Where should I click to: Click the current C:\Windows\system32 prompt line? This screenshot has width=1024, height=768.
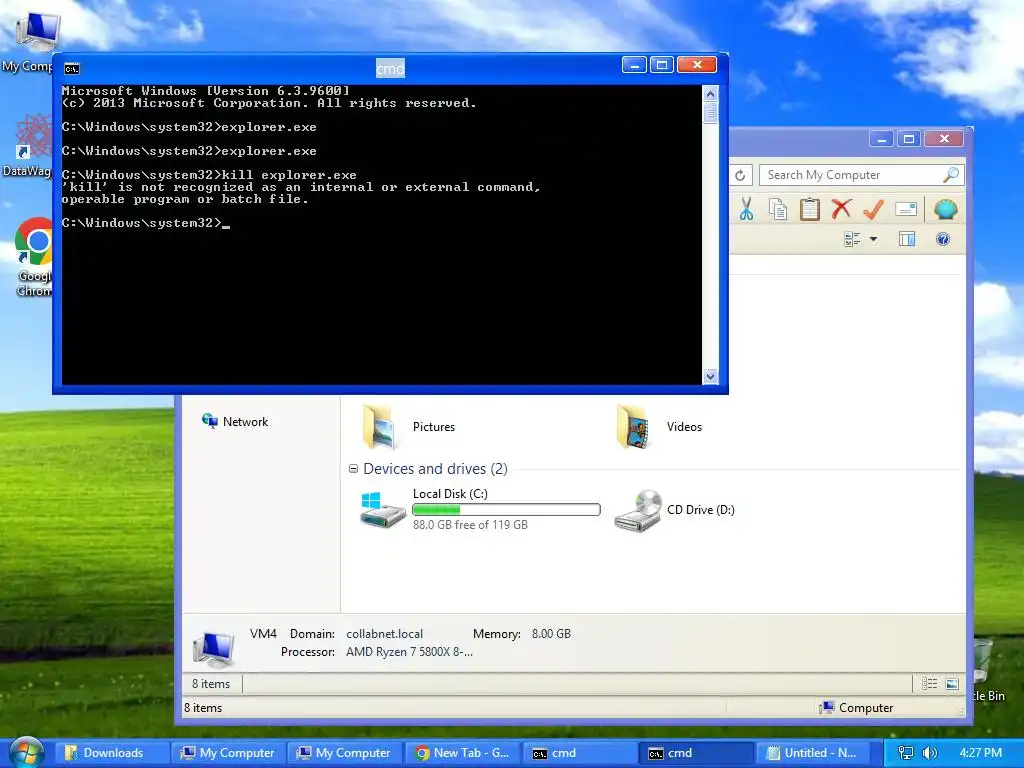pos(146,223)
